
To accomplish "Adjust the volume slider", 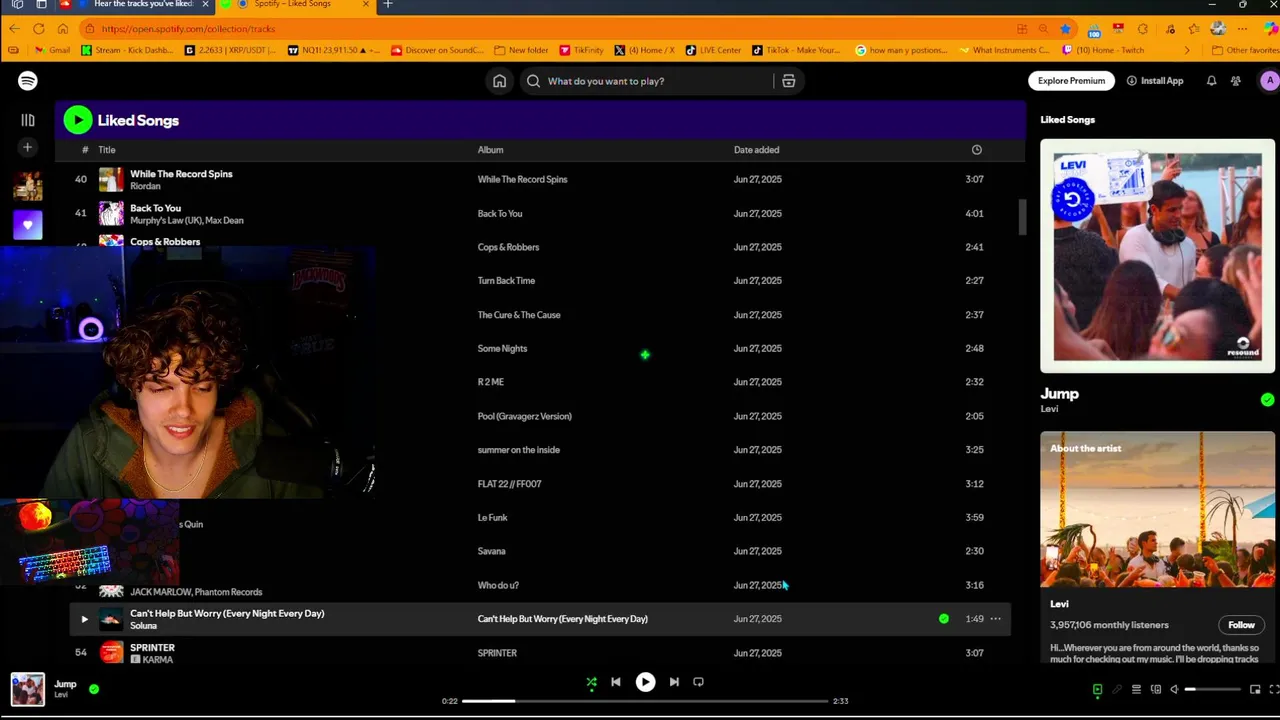I will [x=1215, y=690].
